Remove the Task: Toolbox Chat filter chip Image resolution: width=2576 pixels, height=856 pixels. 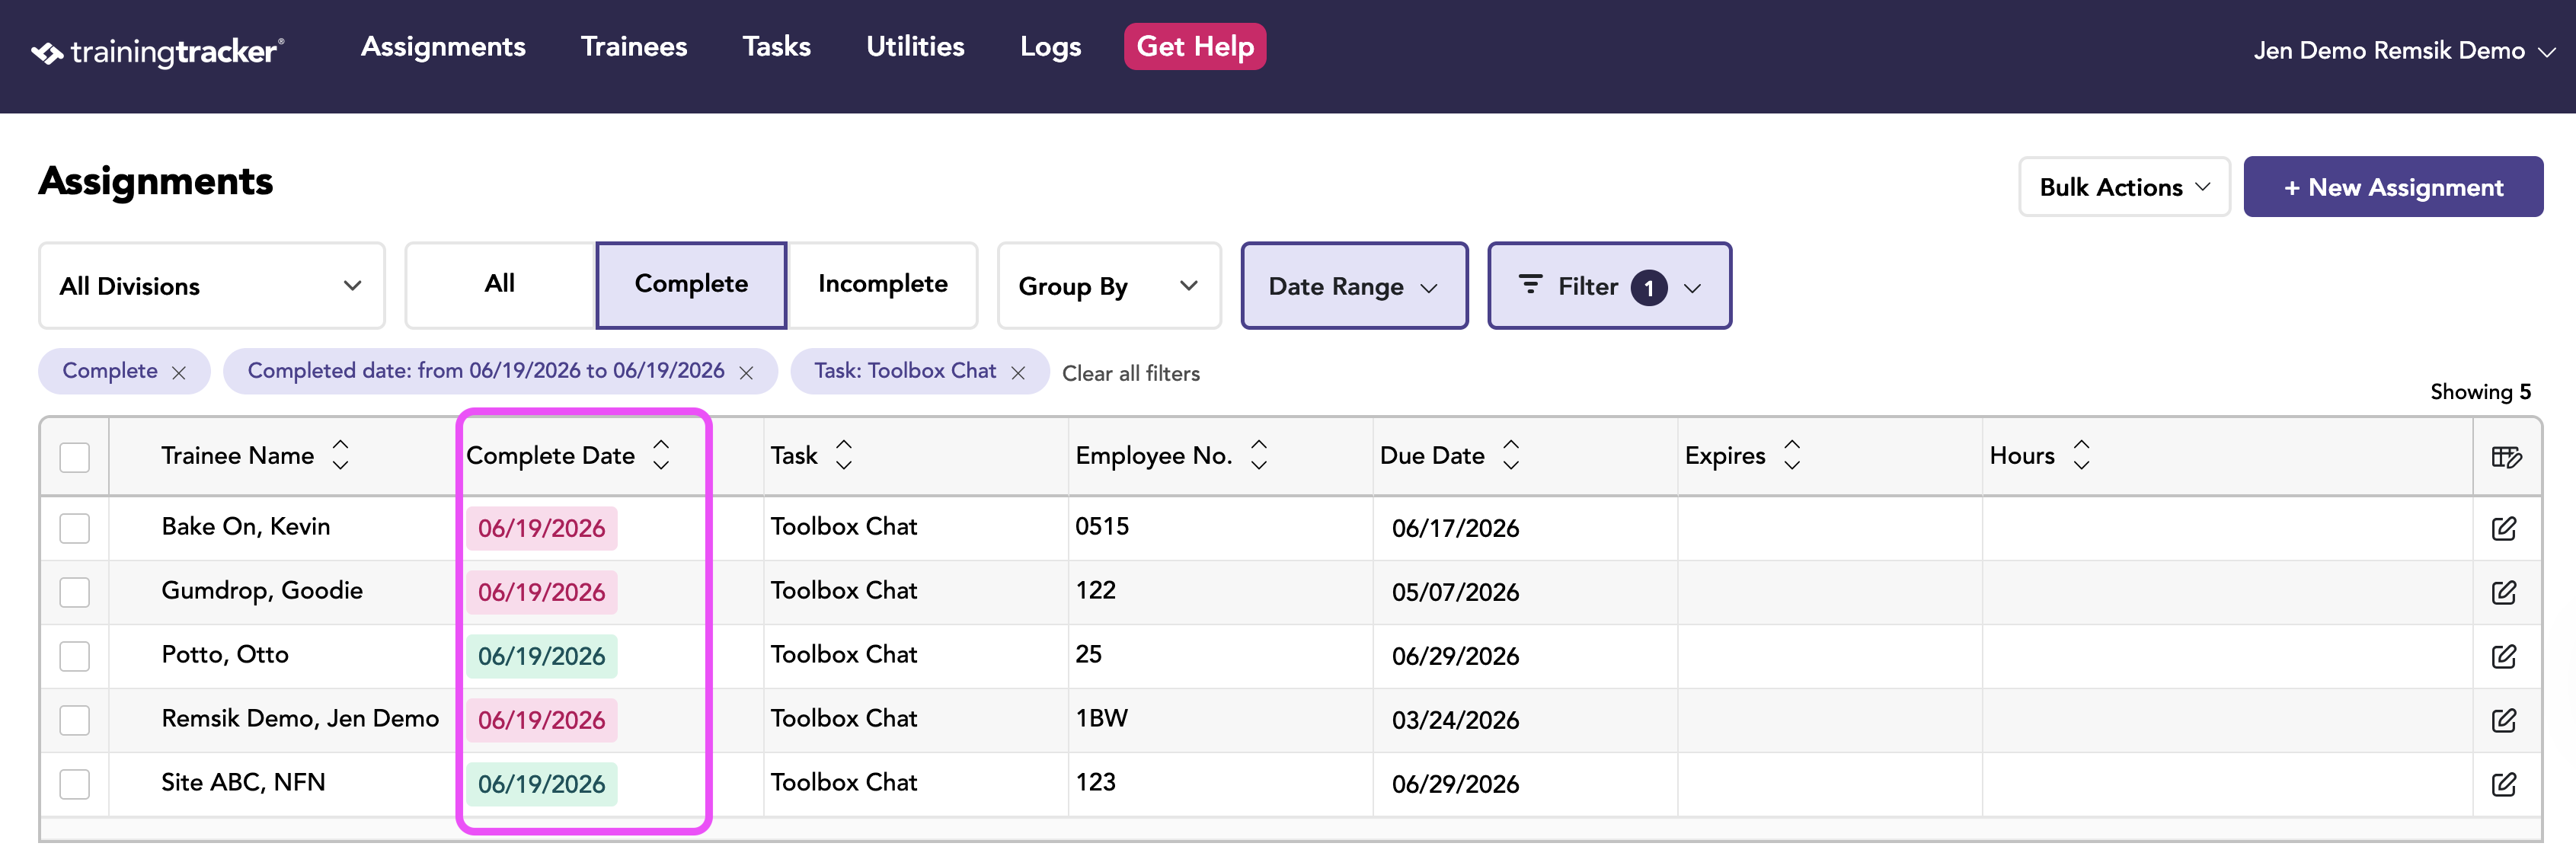(x=1018, y=373)
